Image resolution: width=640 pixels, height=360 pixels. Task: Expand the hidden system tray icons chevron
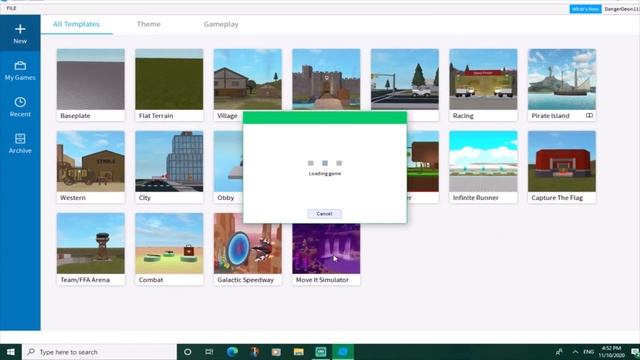click(x=575, y=352)
